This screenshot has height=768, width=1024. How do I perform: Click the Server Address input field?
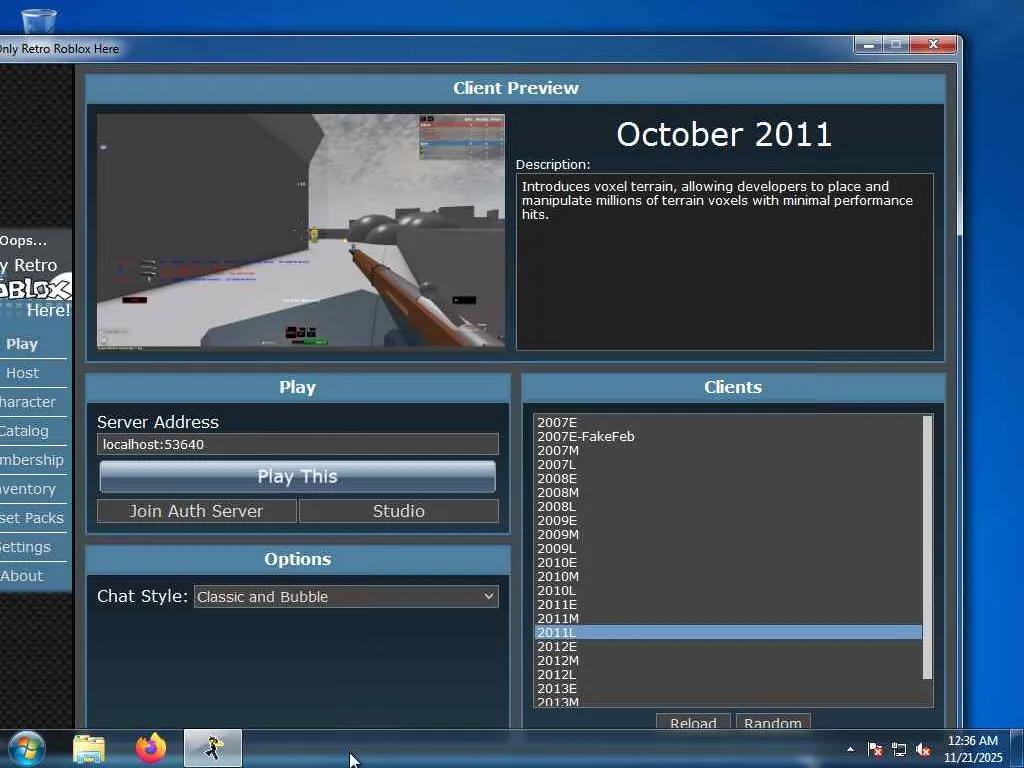tap(298, 444)
